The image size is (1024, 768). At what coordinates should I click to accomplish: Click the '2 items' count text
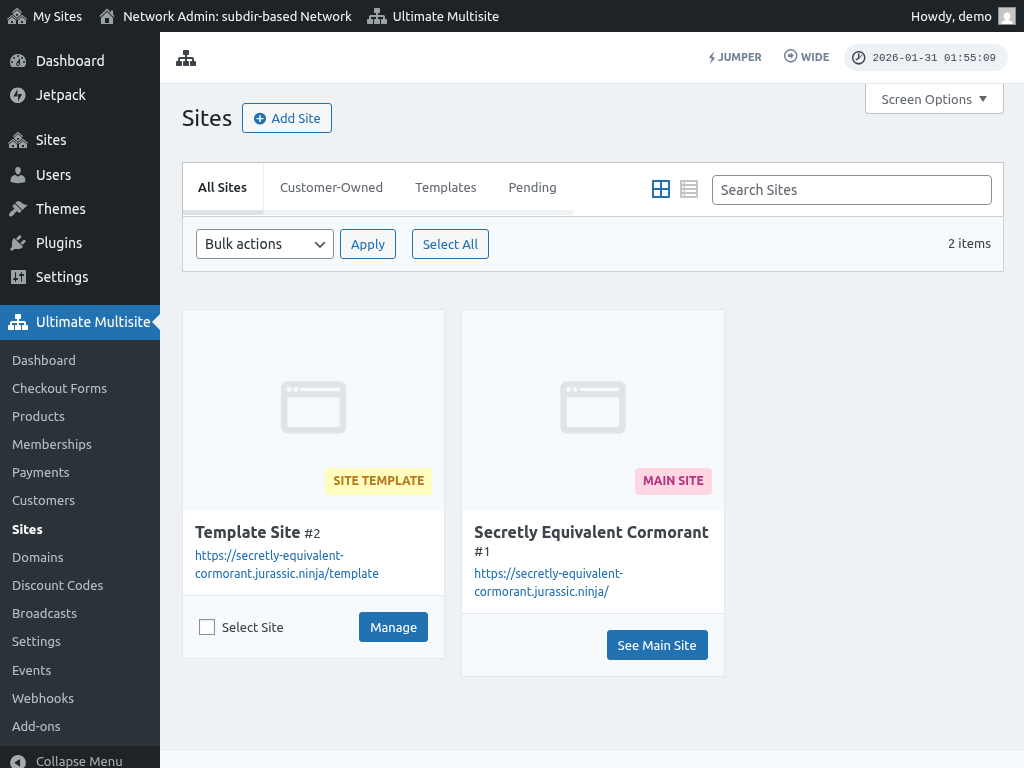click(969, 244)
